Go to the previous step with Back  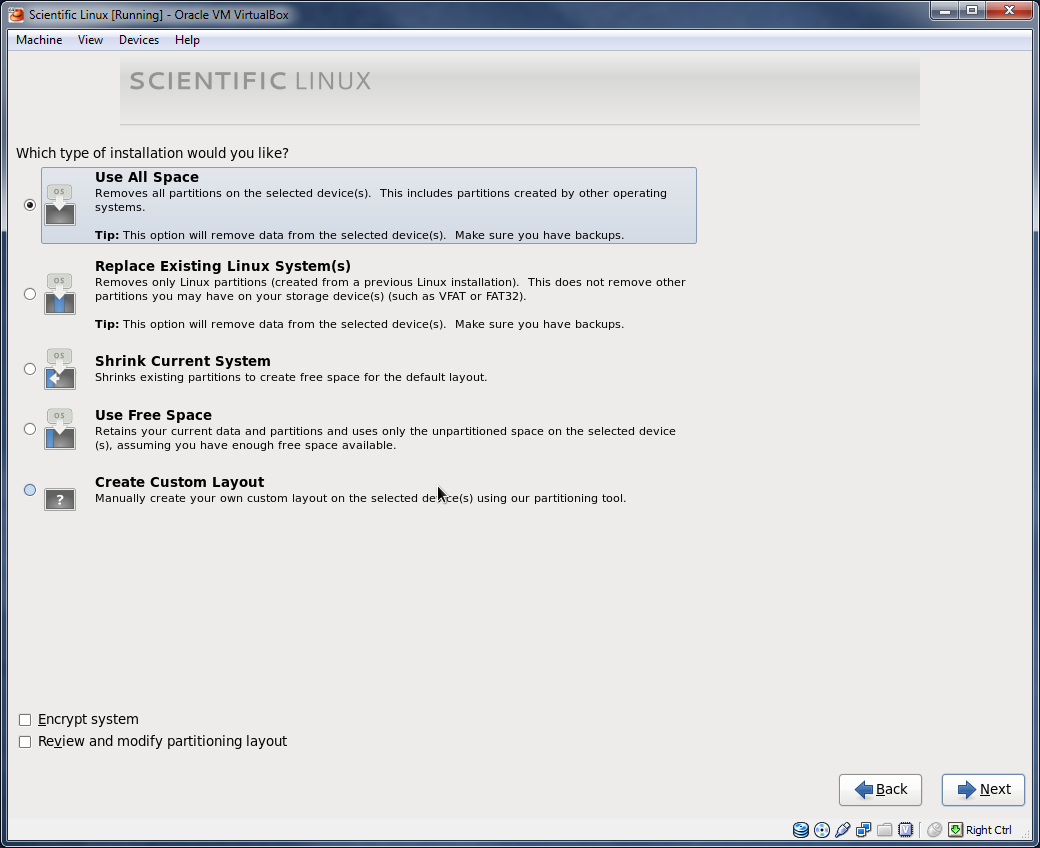(x=880, y=790)
